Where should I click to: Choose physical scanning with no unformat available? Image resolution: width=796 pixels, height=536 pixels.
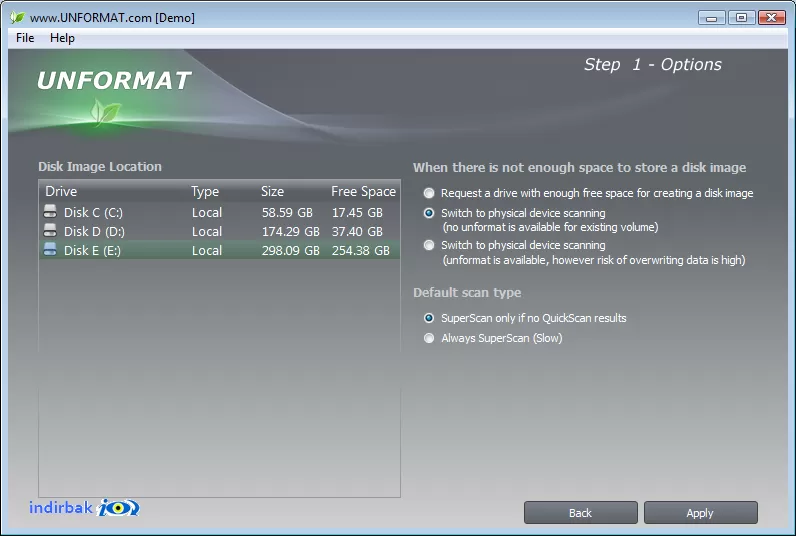pyautogui.click(x=429, y=213)
